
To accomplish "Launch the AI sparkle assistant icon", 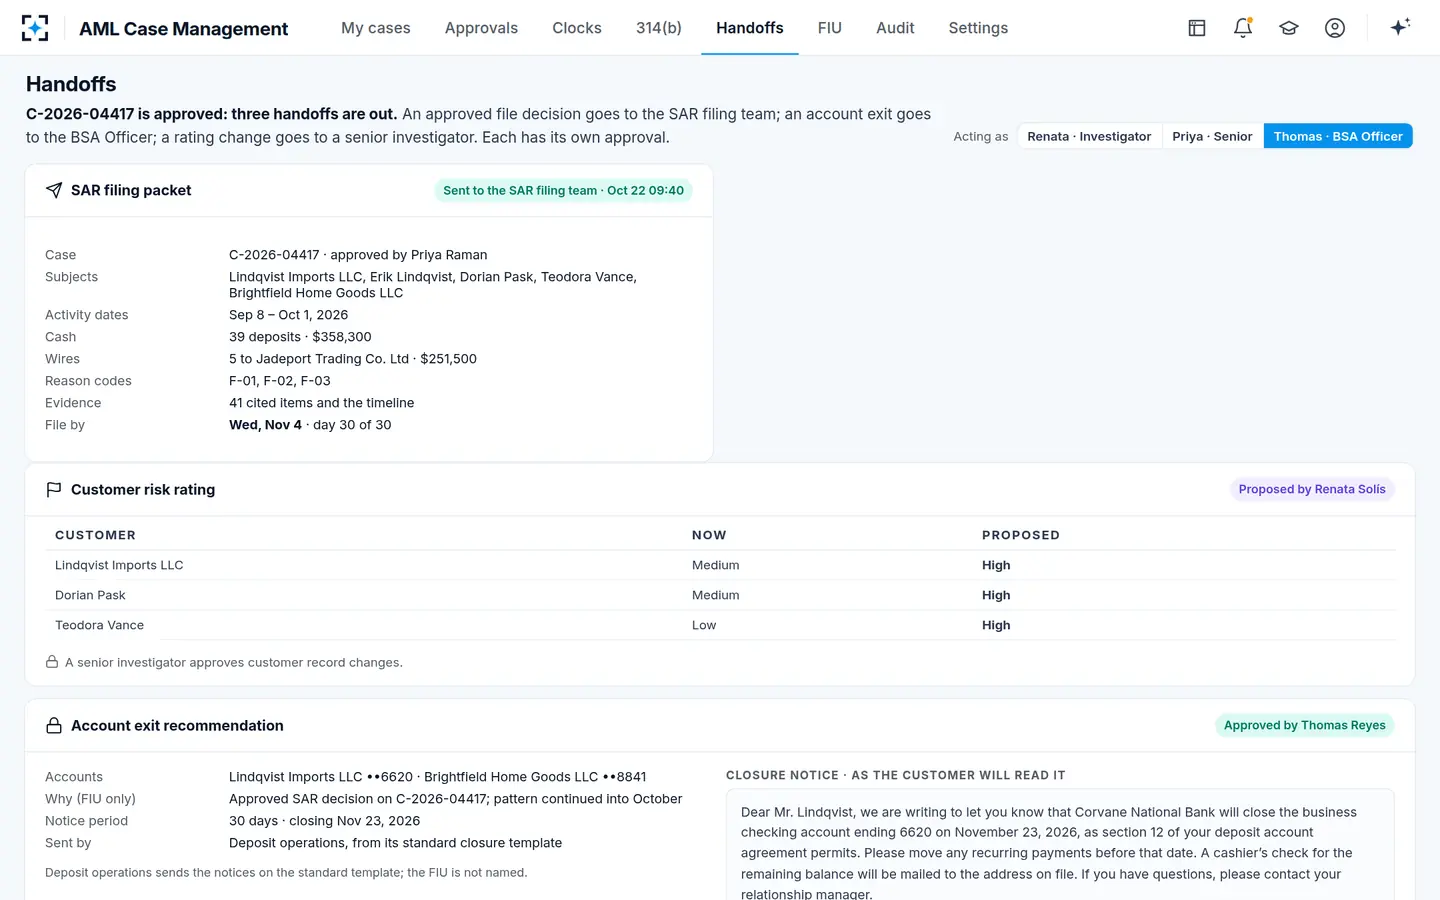I will (1400, 27).
